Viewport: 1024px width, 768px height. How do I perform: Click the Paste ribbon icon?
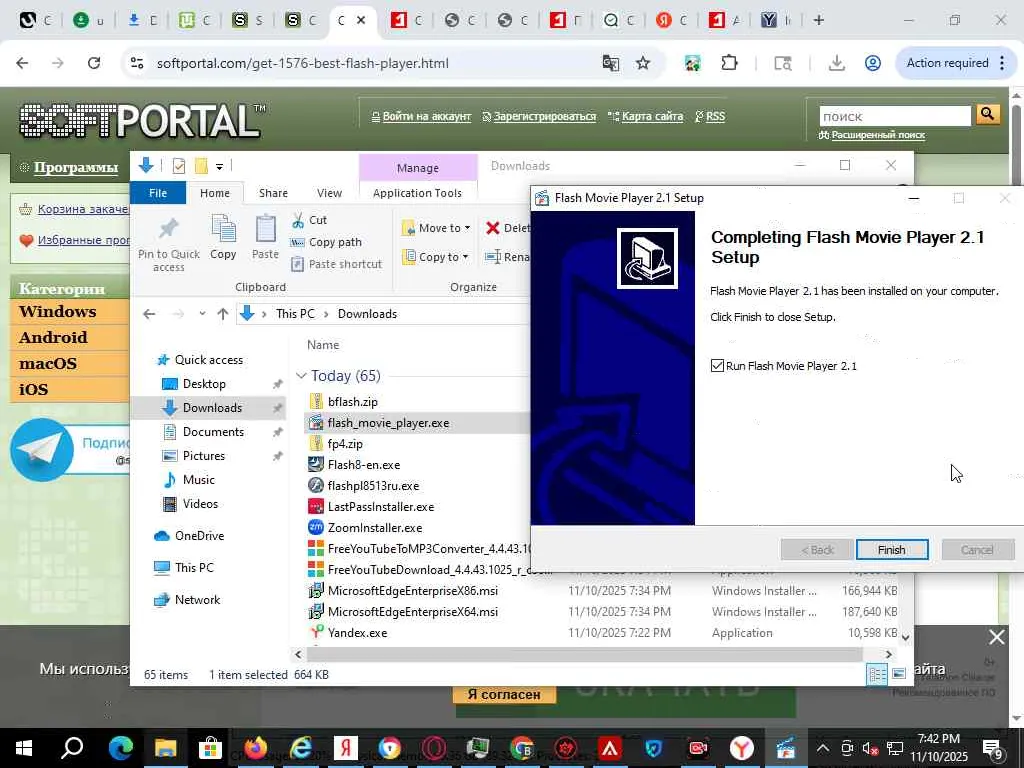coord(265,229)
